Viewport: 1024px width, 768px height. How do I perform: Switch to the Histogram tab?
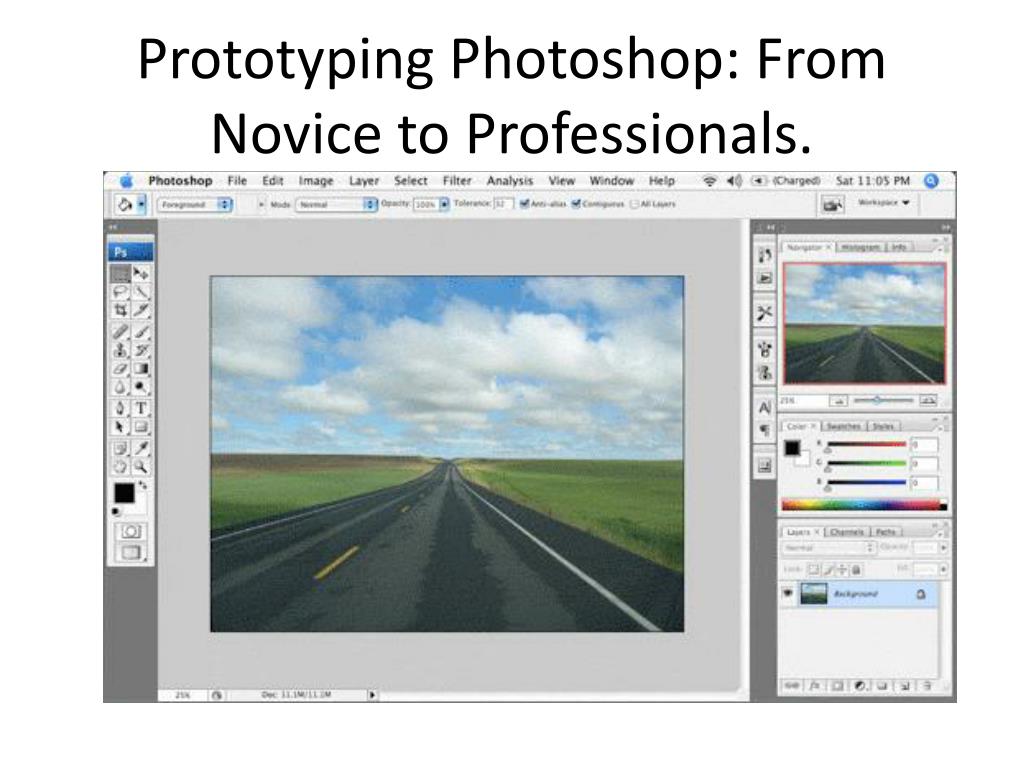pos(861,247)
